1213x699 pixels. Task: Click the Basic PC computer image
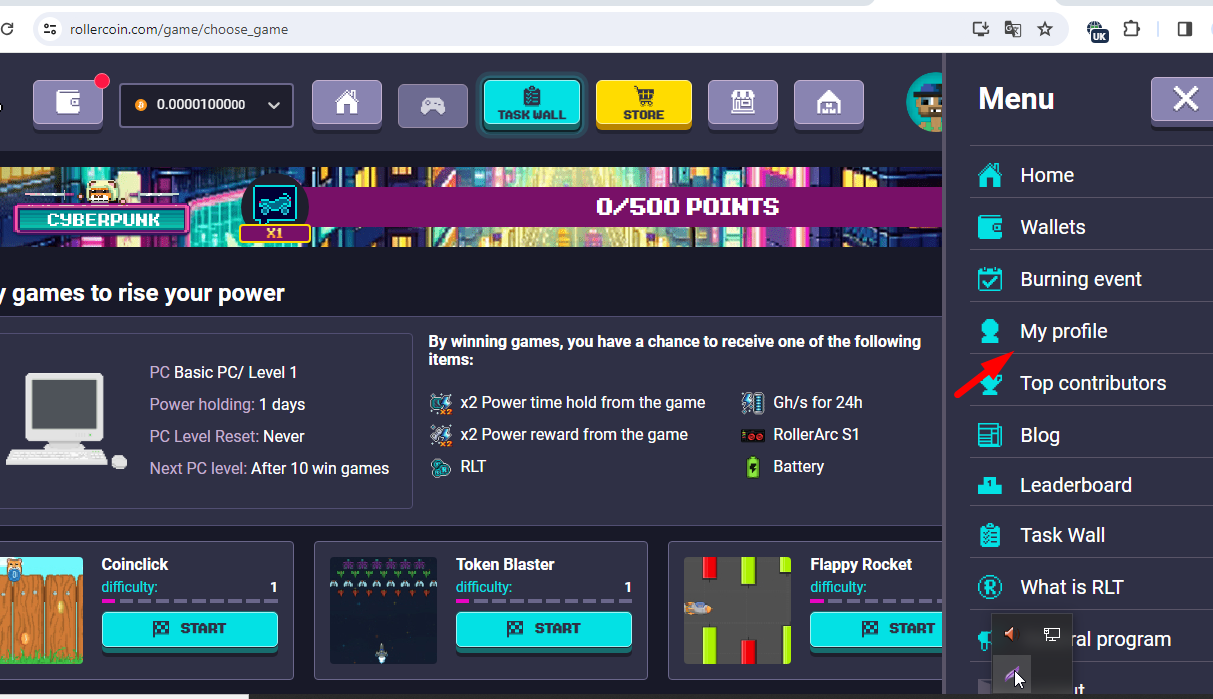(x=66, y=420)
